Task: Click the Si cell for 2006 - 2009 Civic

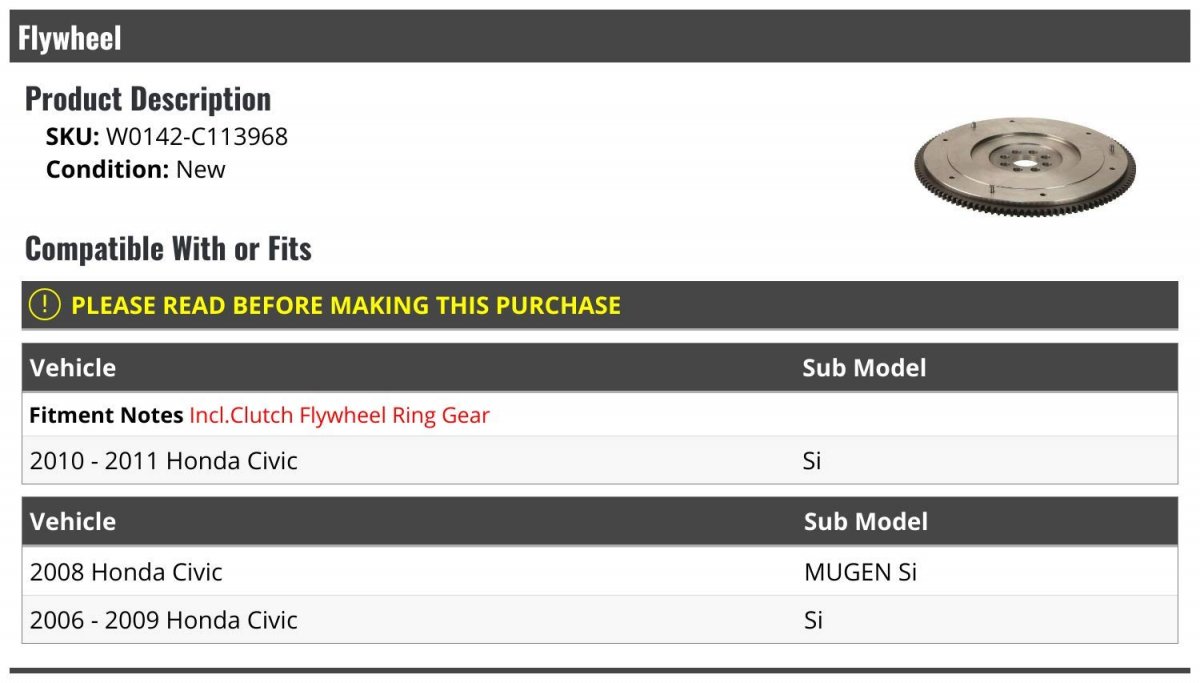Action: coord(813,620)
